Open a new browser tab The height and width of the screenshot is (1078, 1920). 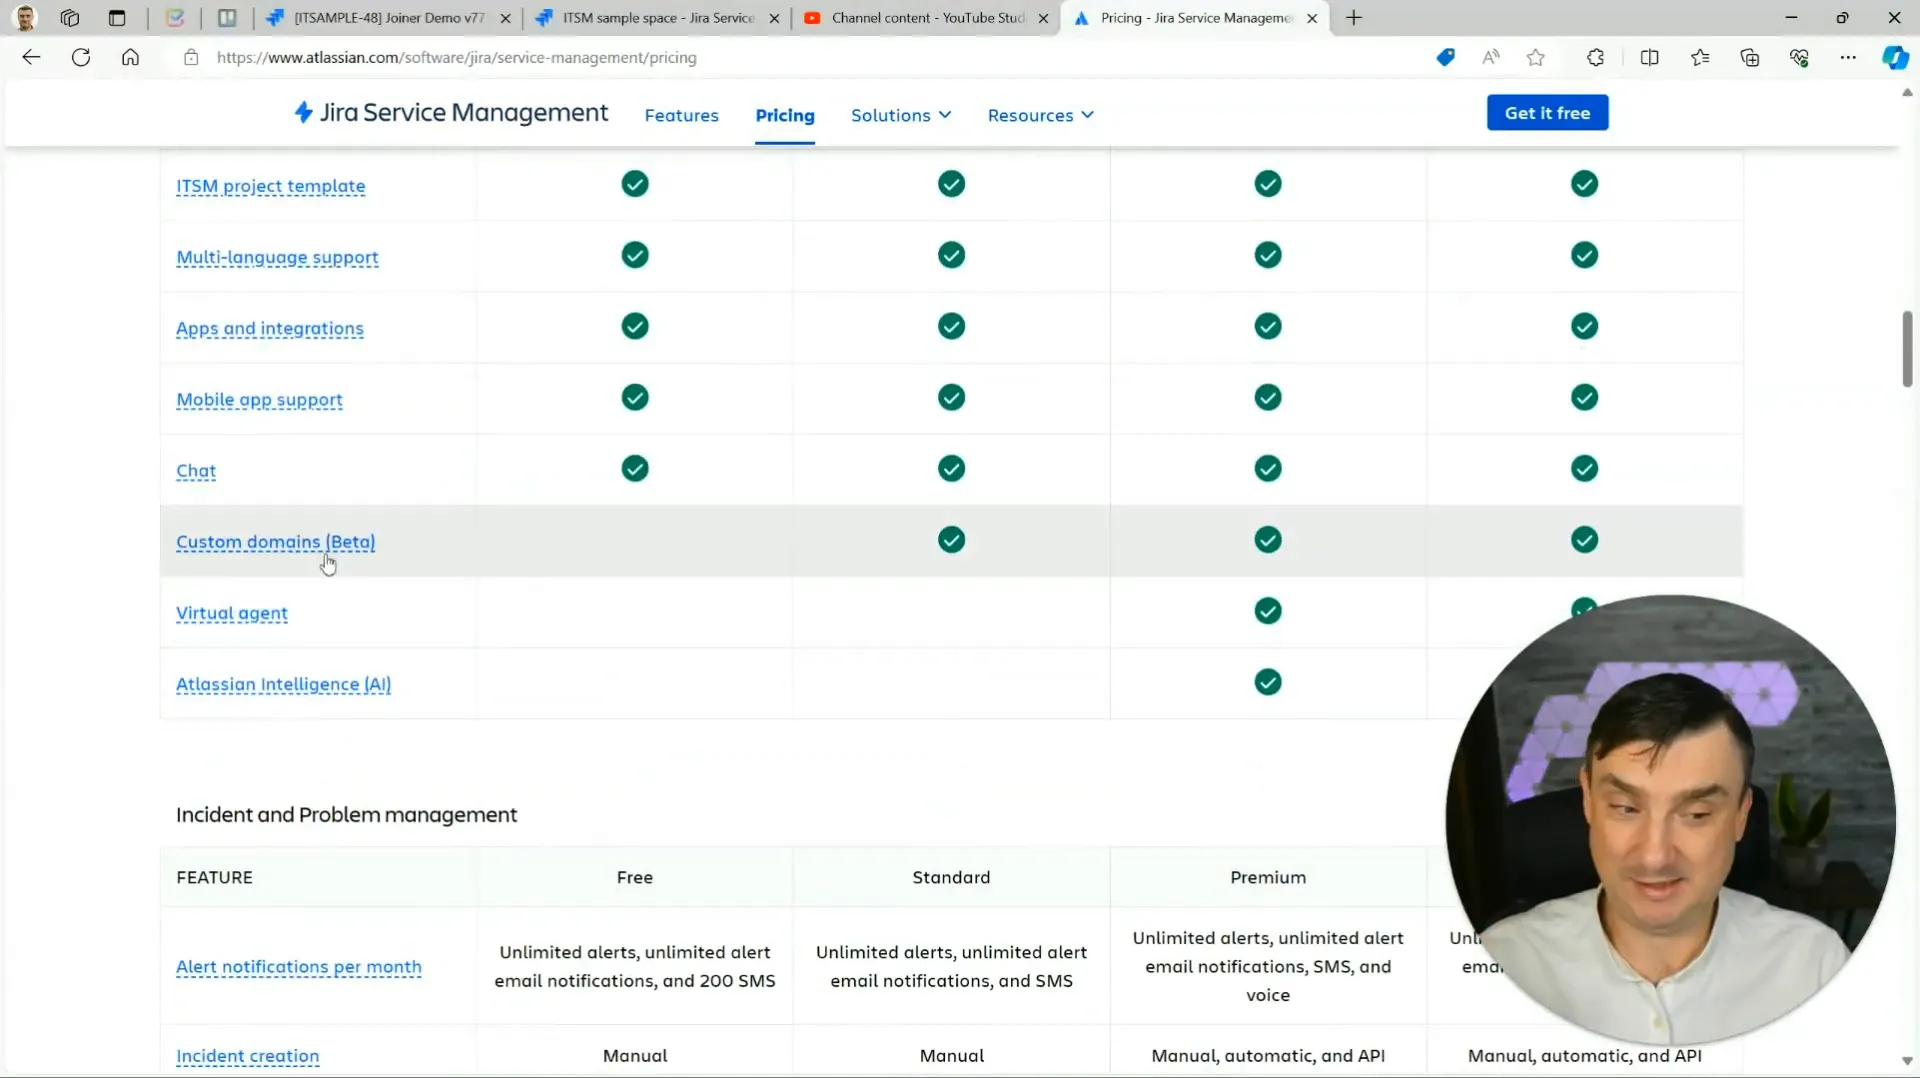pyautogui.click(x=1354, y=18)
